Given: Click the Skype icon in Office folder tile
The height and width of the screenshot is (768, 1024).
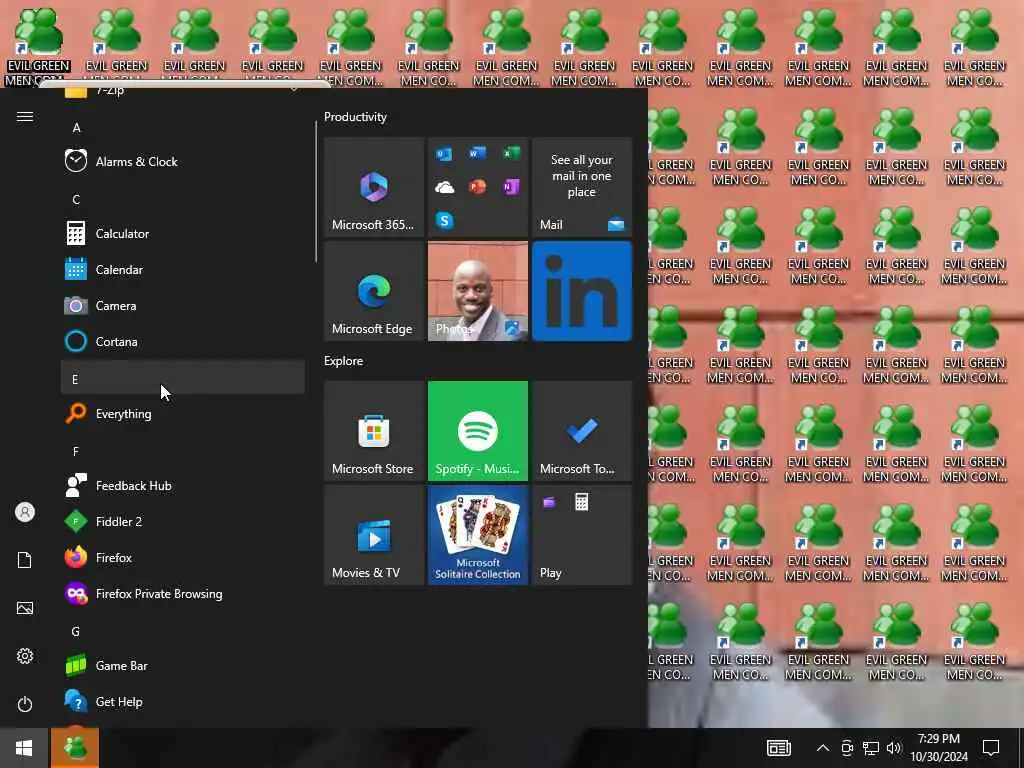Looking at the screenshot, I should (x=445, y=220).
